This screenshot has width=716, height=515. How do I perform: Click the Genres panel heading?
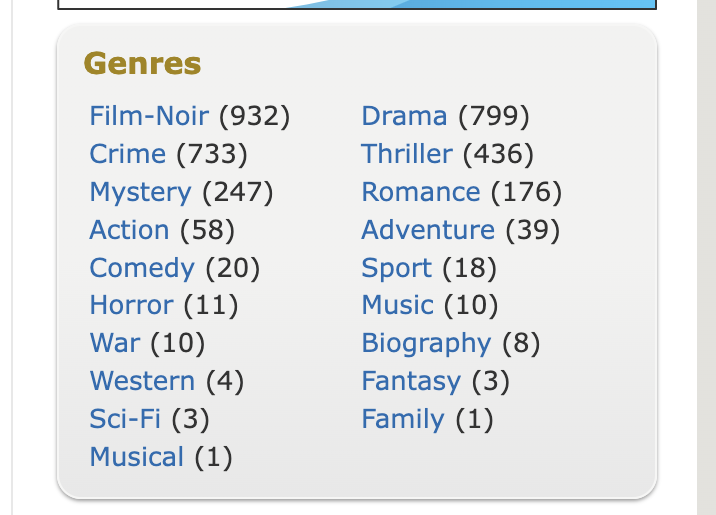(142, 64)
